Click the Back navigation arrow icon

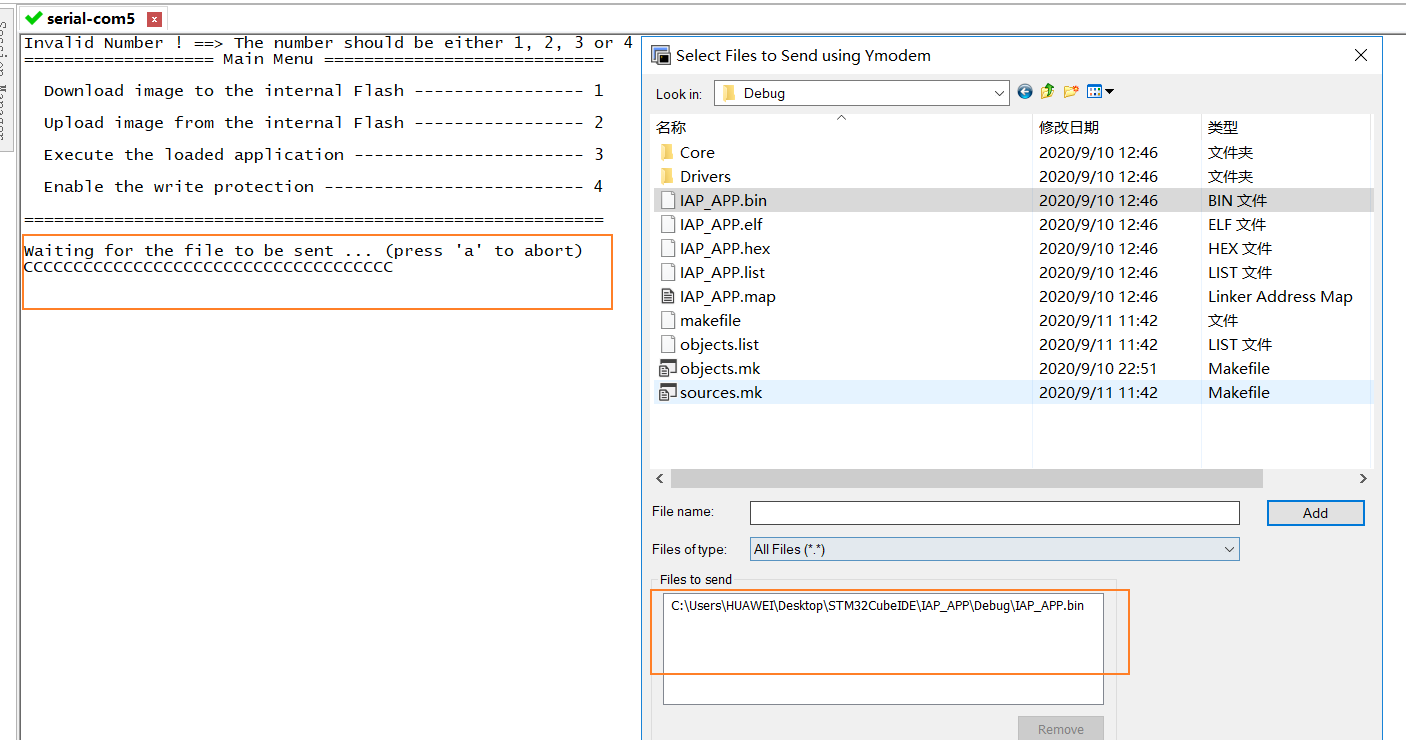click(x=1024, y=91)
